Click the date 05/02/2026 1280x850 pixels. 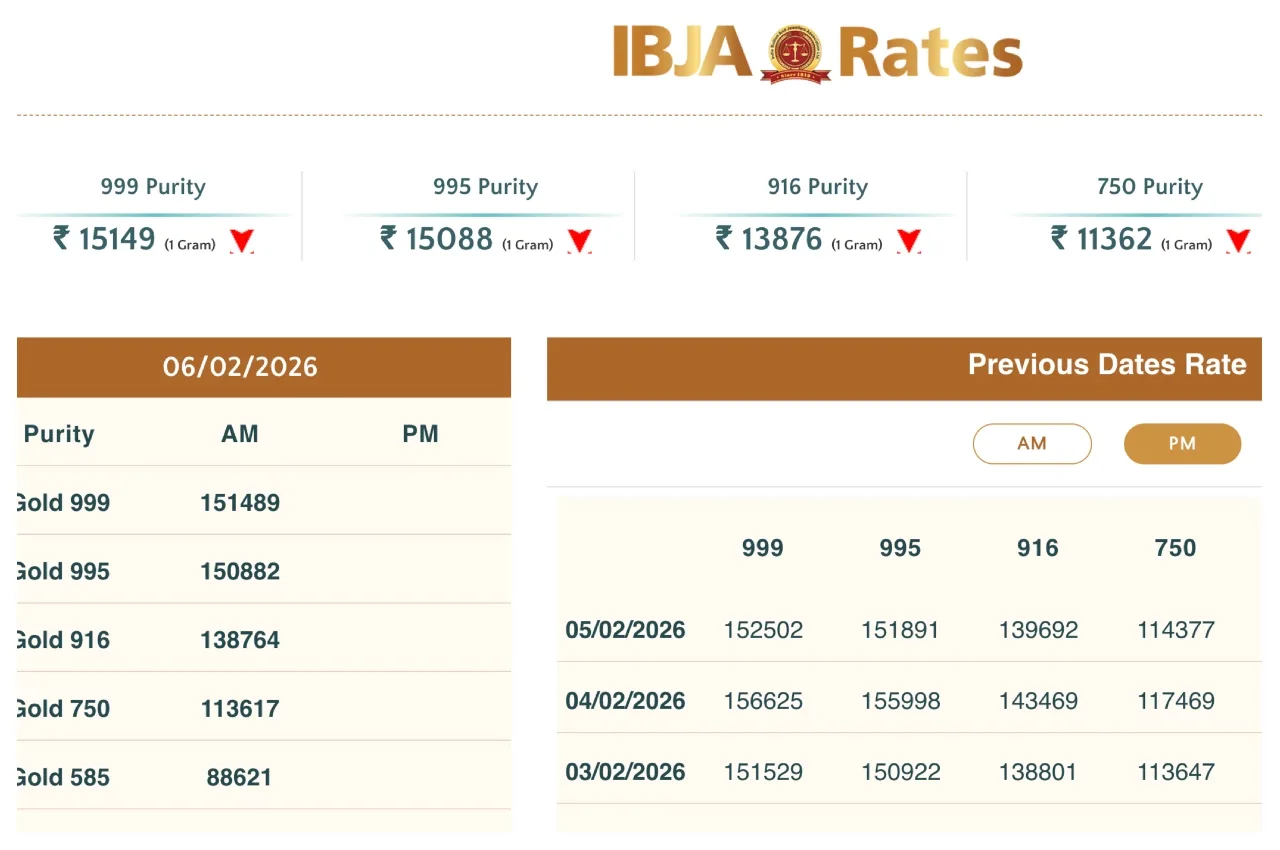click(x=625, y=630)
